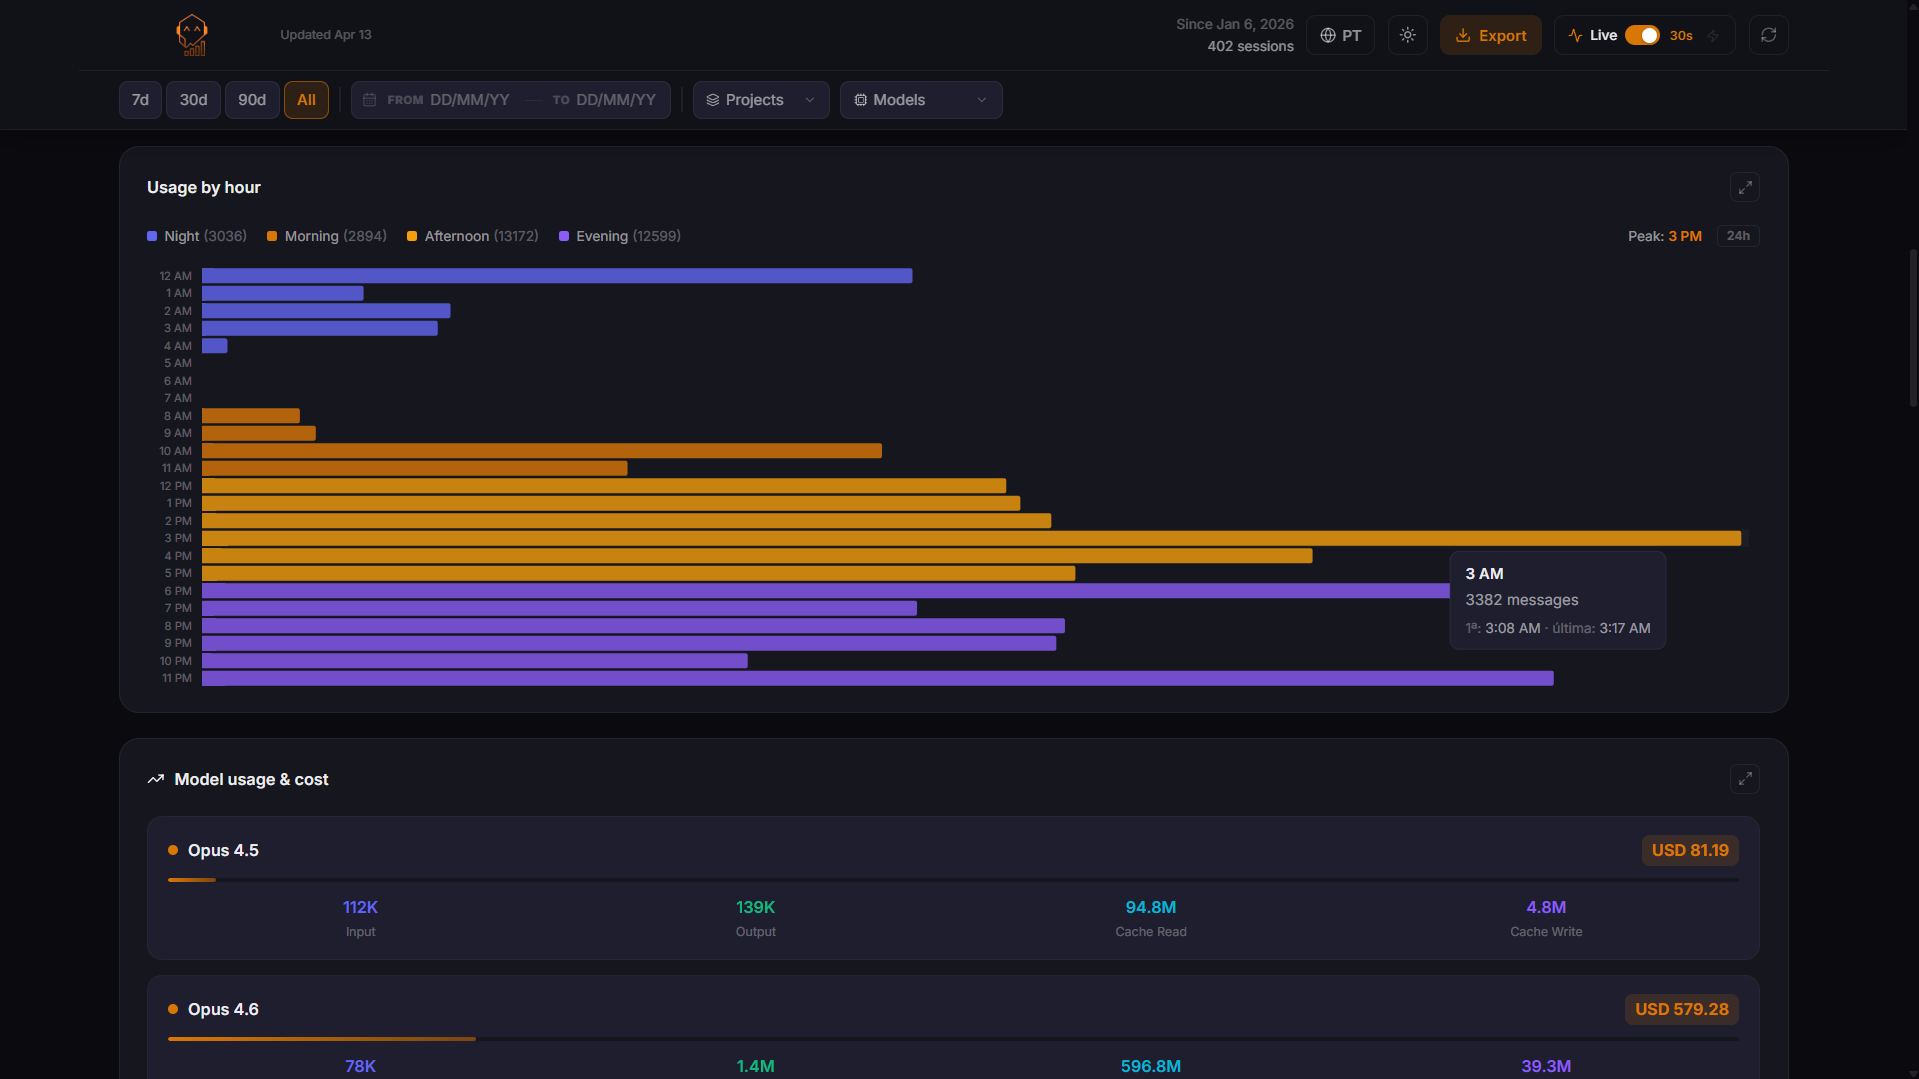This screenshot has height=1079, width=1919.
Task: Click the calendar icon in date range
Action: (x=369, y=100)
